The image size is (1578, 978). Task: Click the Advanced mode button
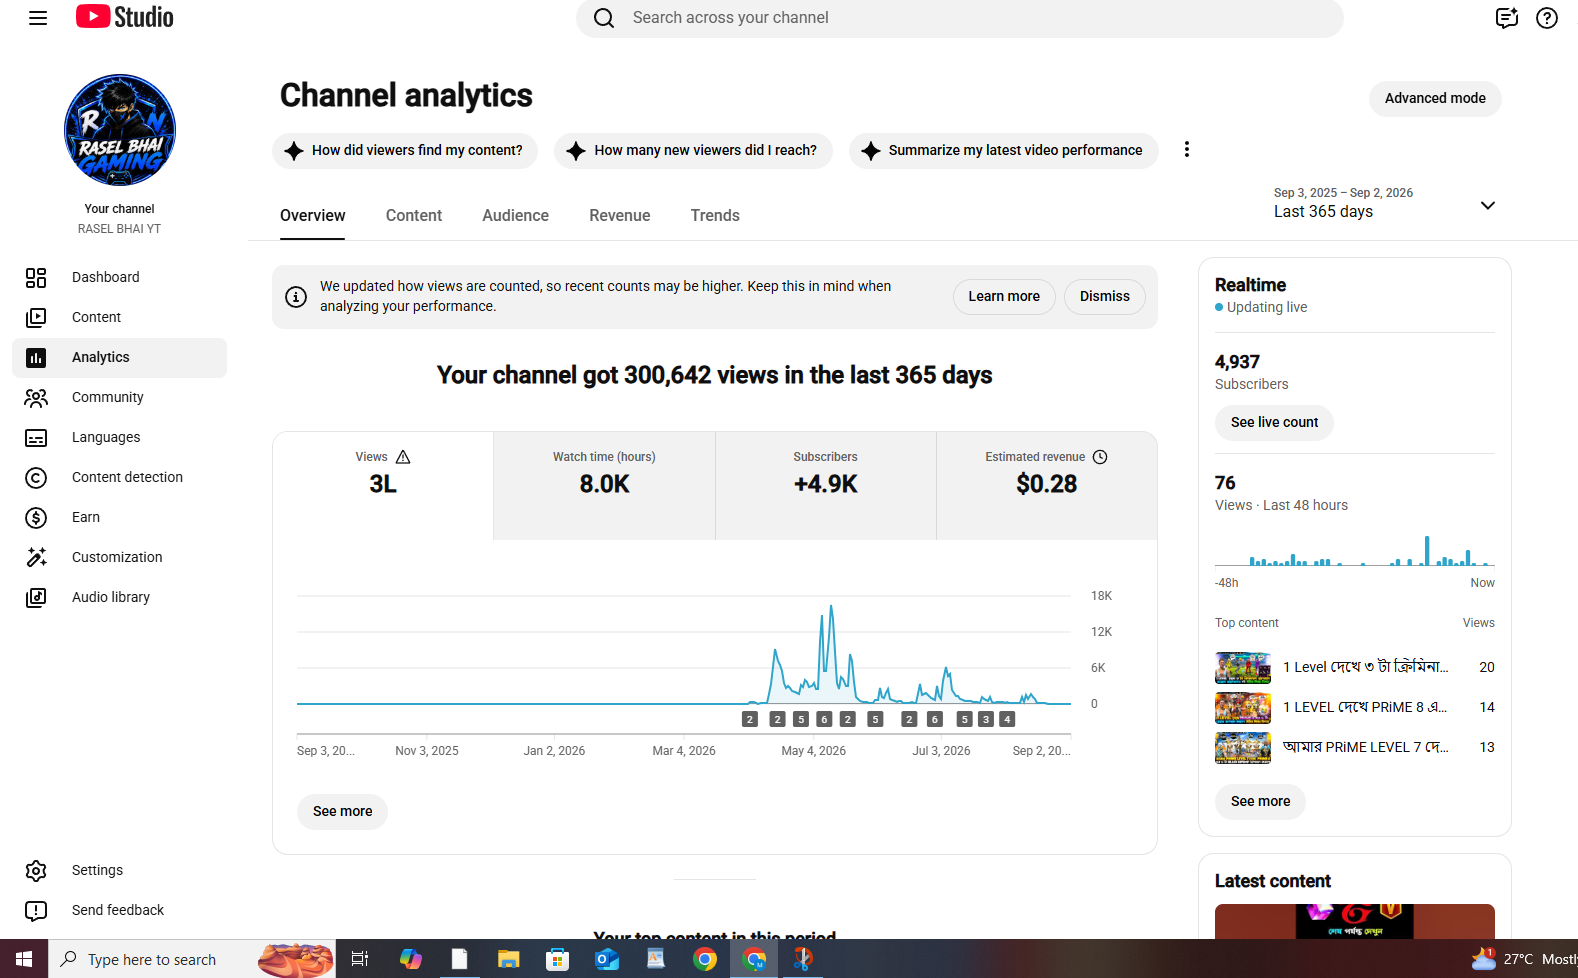pos(1435,98)
